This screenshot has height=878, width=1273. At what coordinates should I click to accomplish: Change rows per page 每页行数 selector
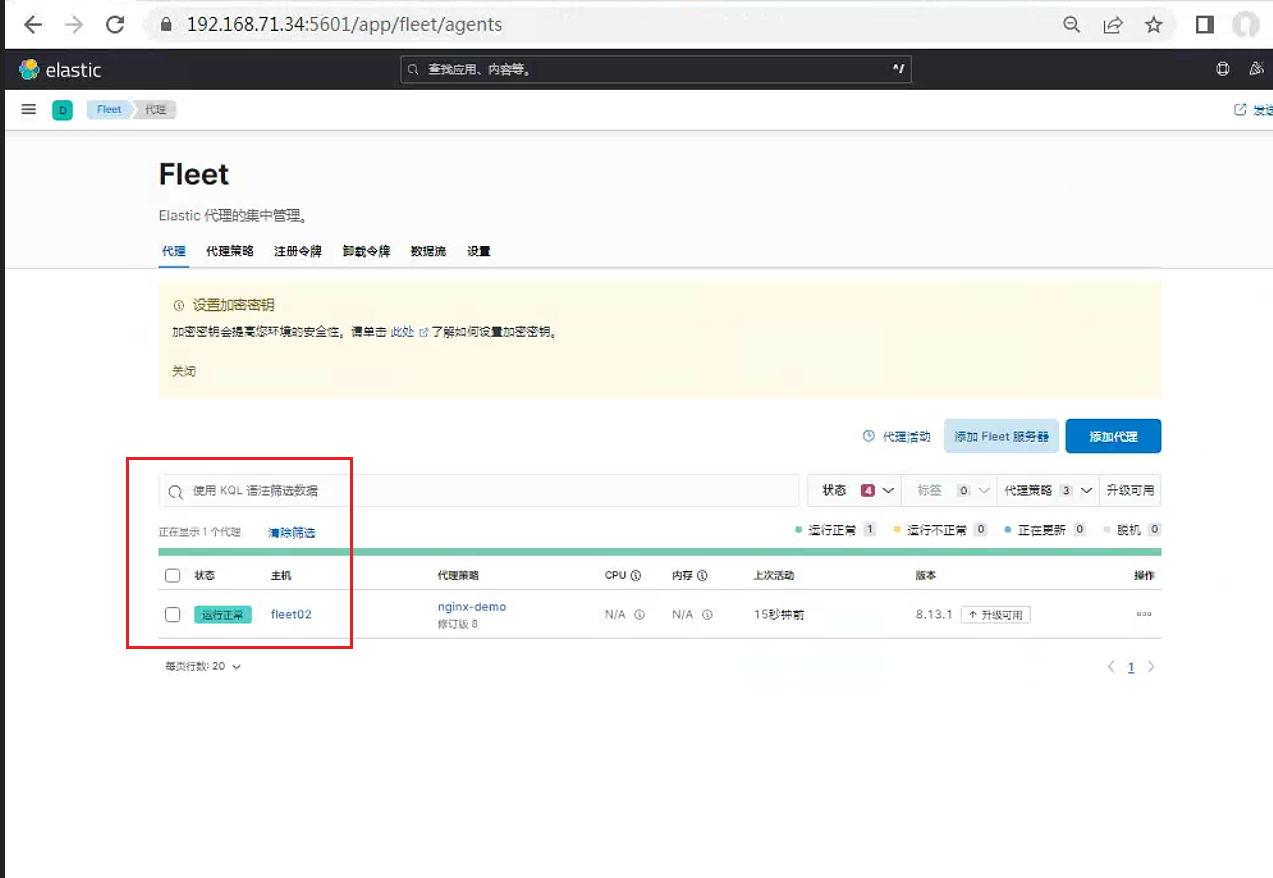pyautogui.click(x=203, y=666)
